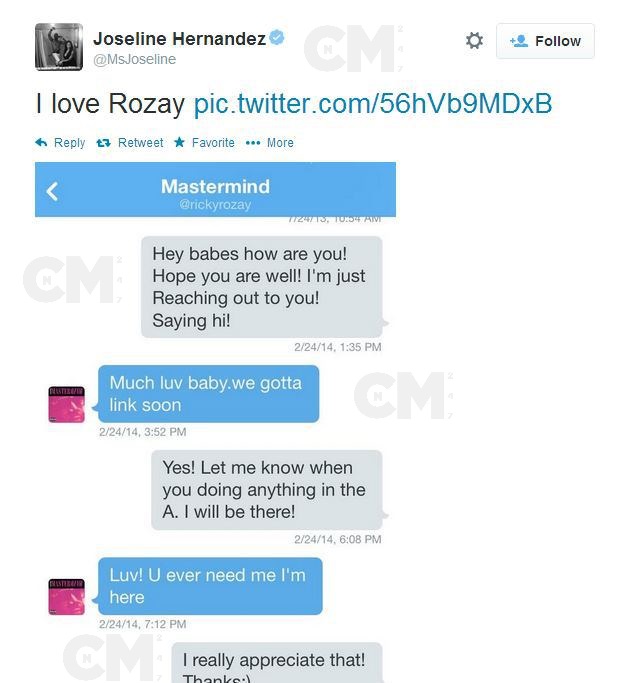Click the 'Yes! Let me know when' message

point(267,490)
